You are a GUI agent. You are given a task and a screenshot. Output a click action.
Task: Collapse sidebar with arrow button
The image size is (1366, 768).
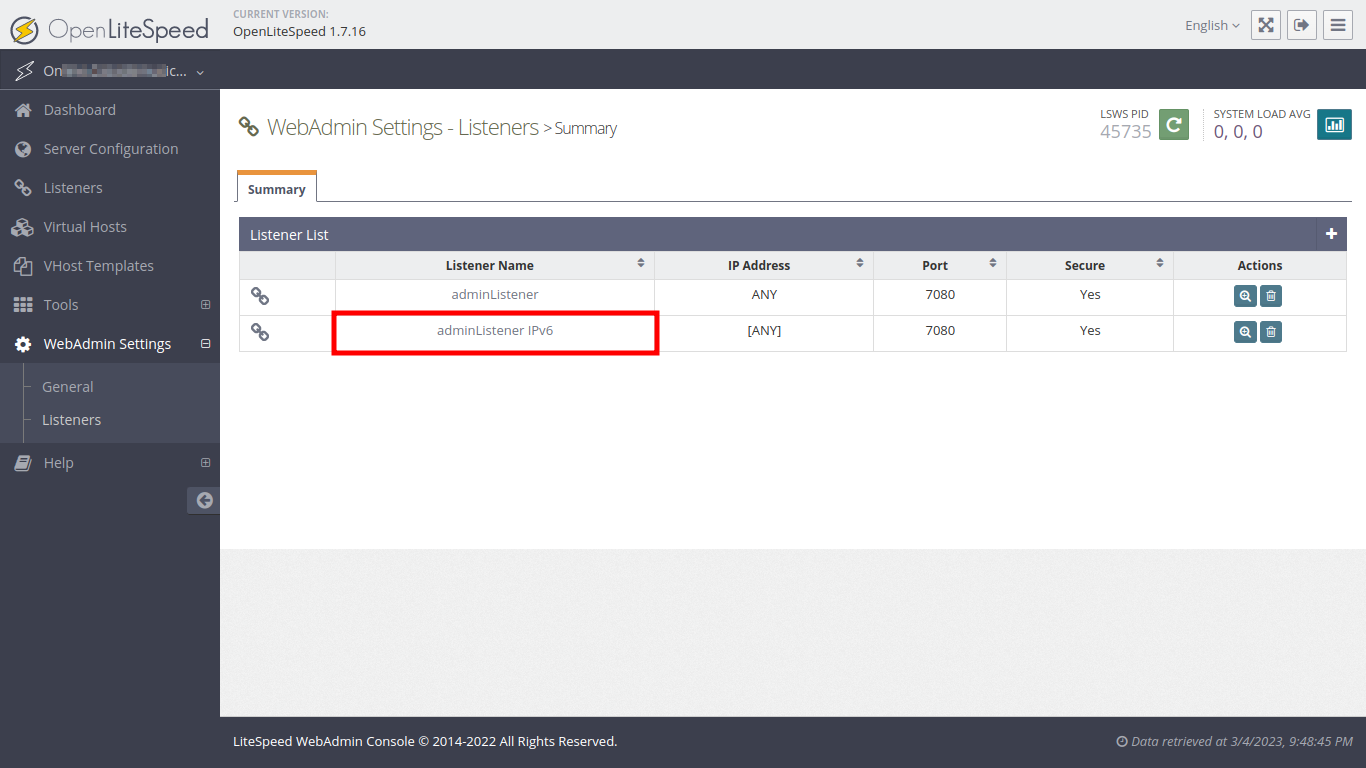204,501
